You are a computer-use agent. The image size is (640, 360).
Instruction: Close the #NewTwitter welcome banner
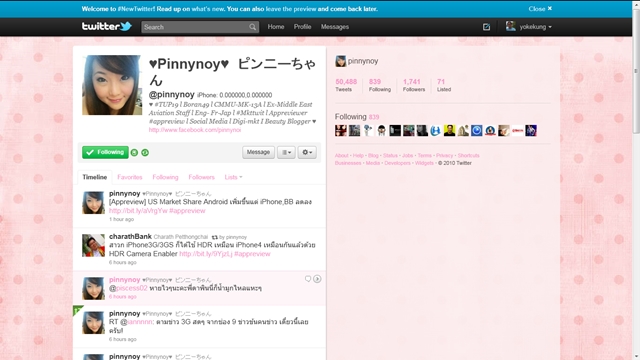540,9
